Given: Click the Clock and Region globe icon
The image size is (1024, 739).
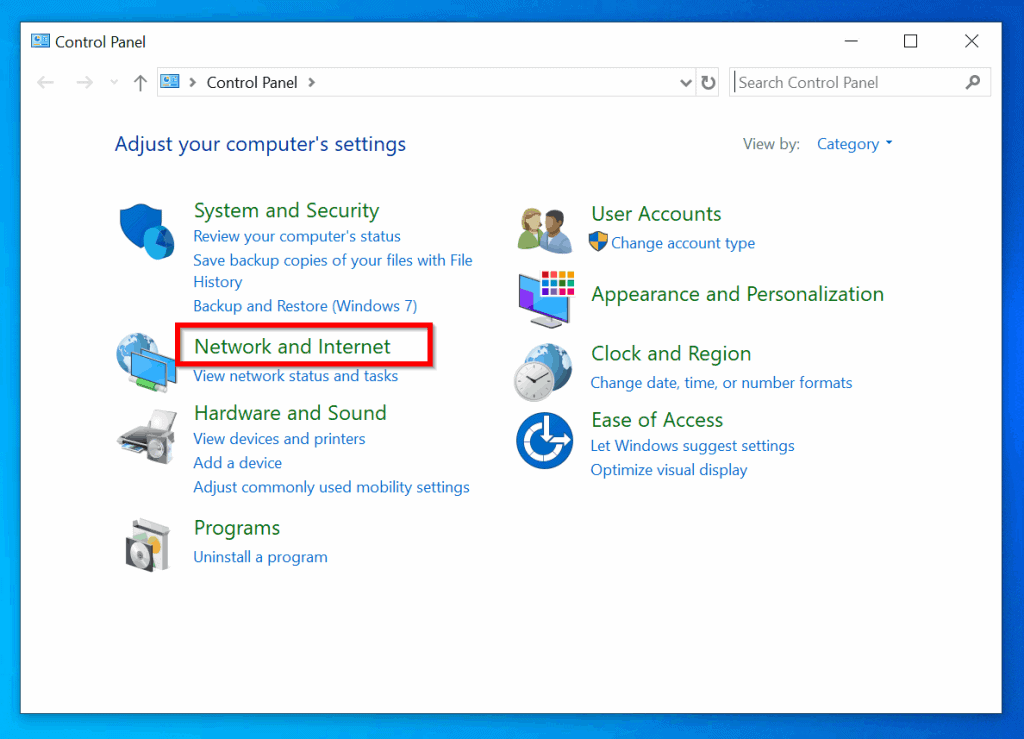Looking at the screenshot, I should pos(544,370).
